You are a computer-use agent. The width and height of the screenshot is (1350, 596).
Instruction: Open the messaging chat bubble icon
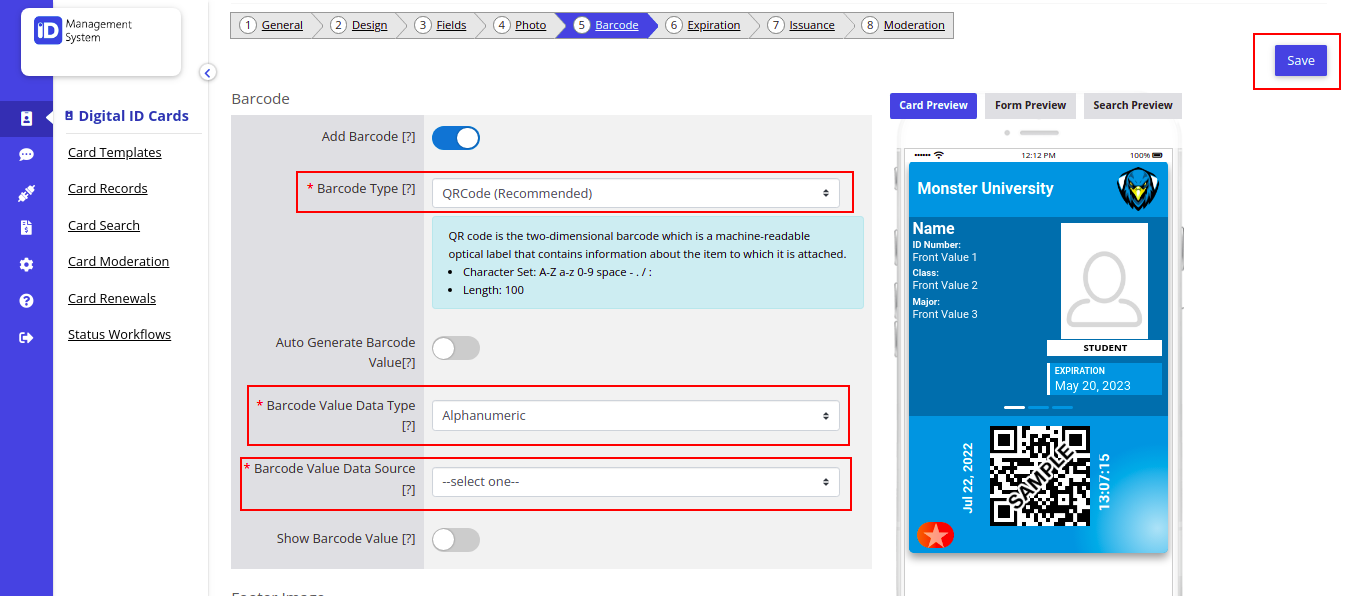(x=26, y=155)
